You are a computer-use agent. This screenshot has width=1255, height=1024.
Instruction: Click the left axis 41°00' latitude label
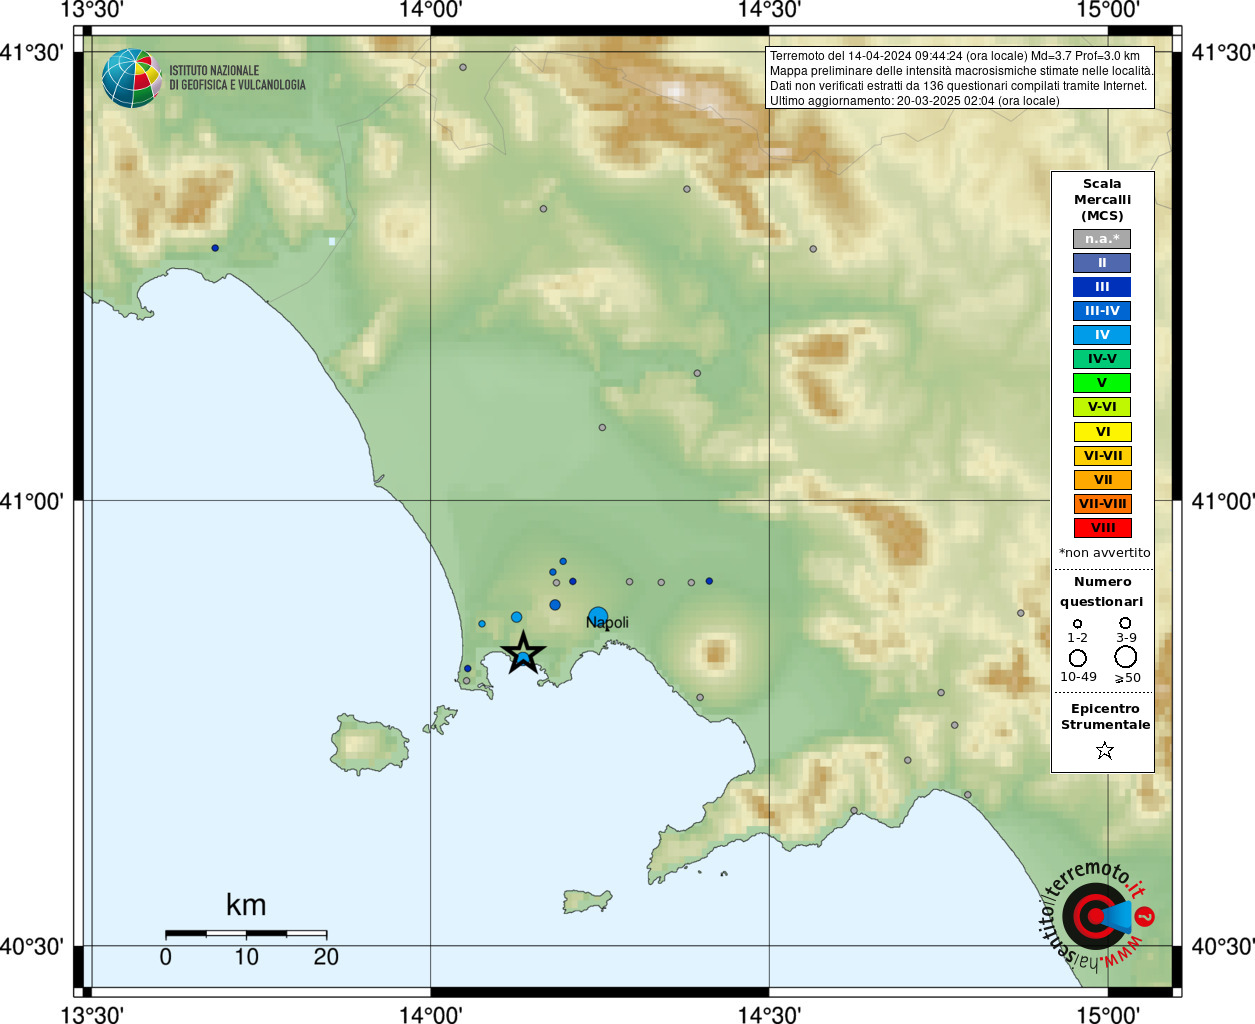pos(32,500)
